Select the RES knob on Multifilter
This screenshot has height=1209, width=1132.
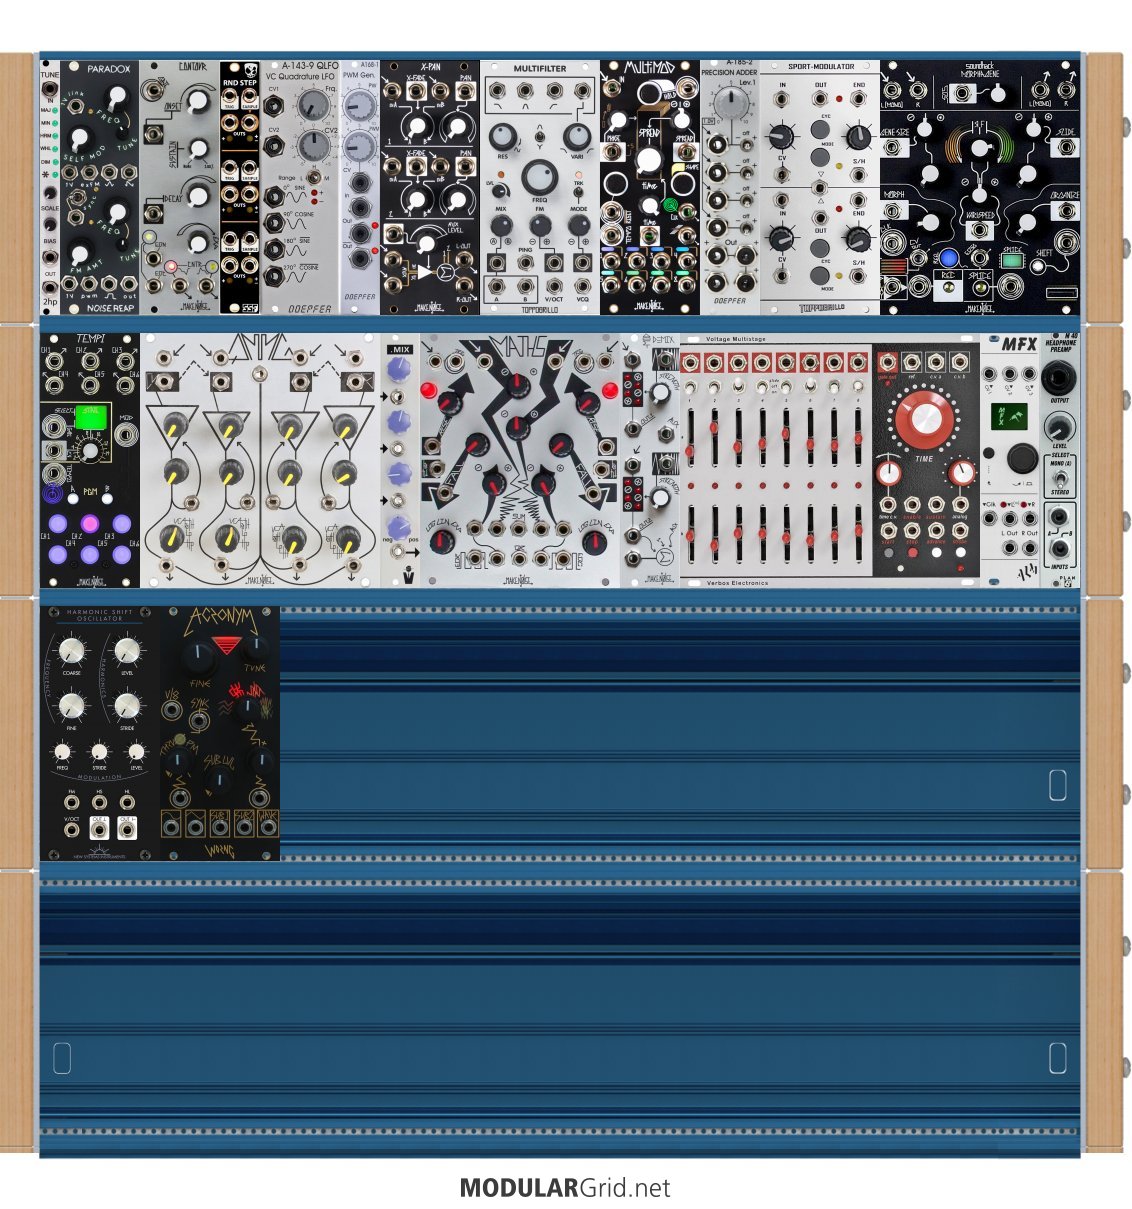click(x=504, y=137)
